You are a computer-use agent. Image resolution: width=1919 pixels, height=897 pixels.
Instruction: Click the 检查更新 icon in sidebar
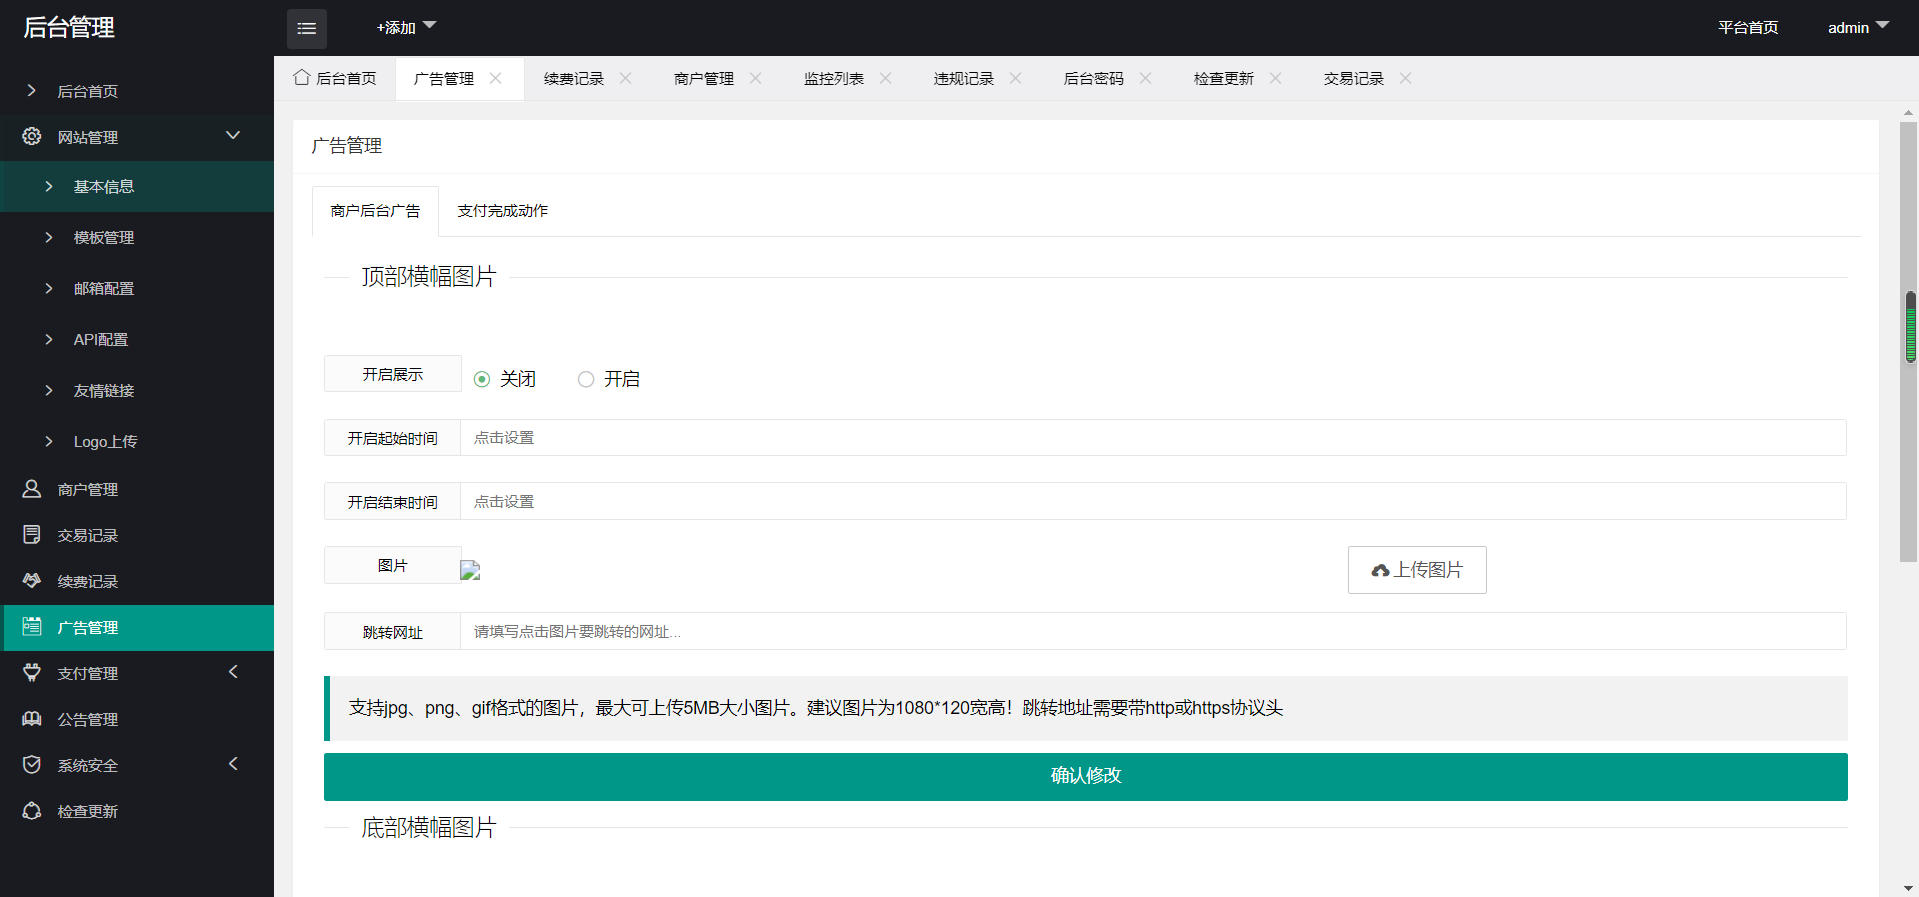point(32,811)
